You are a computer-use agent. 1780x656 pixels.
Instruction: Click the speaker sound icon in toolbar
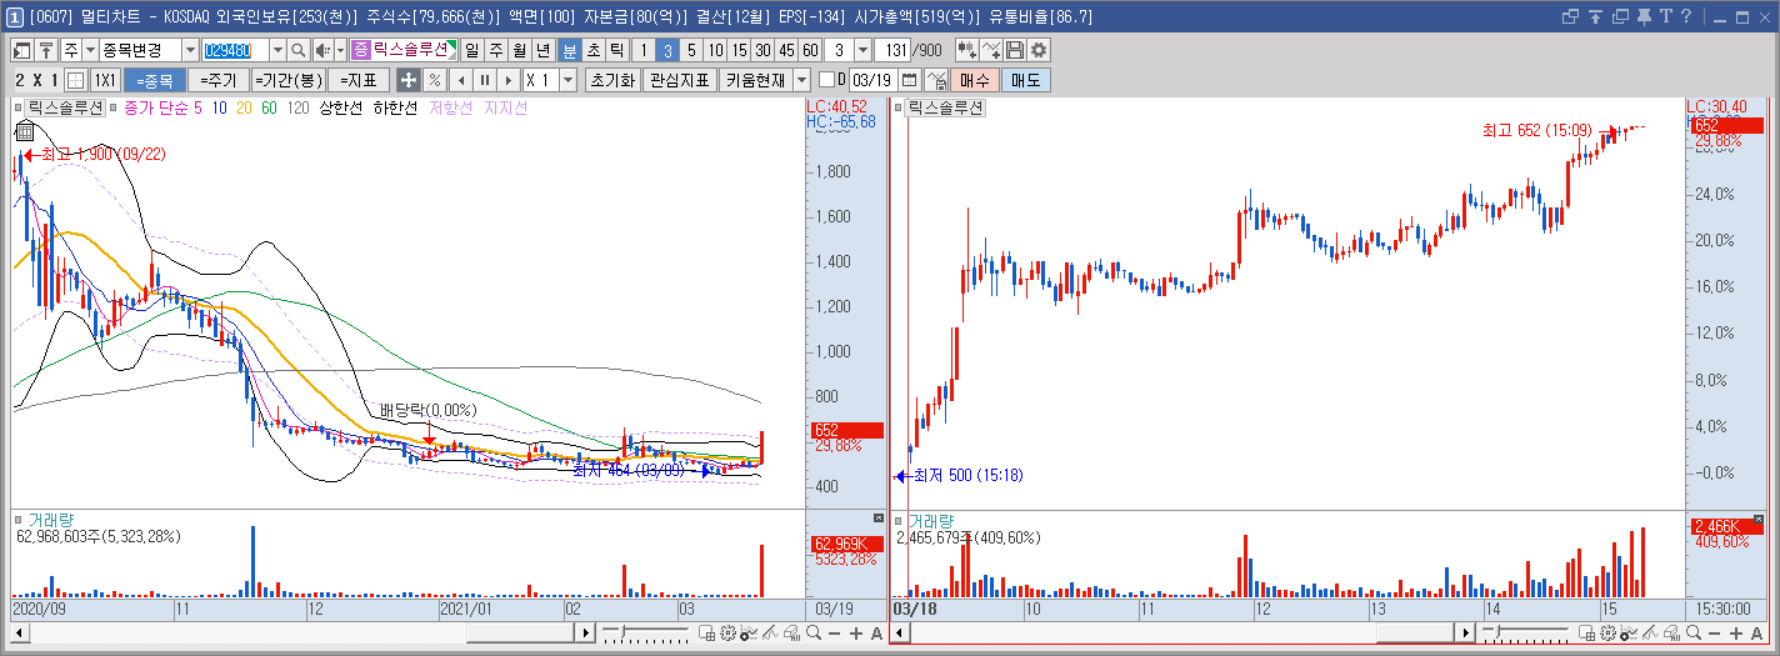tap(322, 50)
